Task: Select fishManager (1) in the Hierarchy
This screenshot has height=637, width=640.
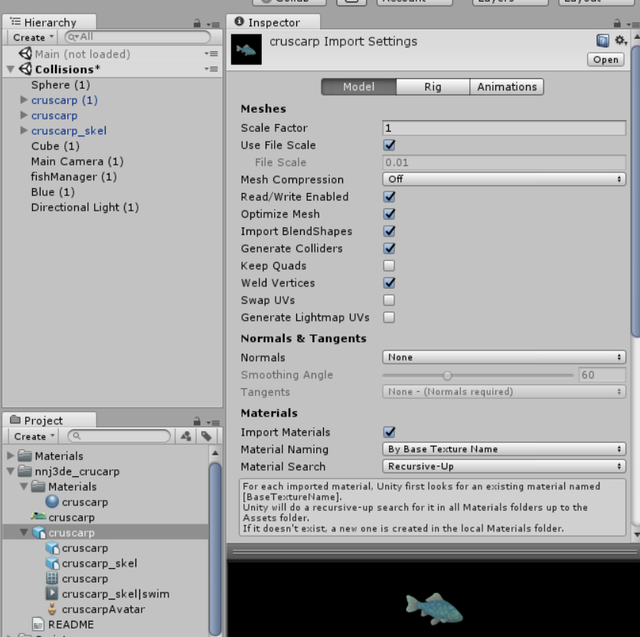Action: tap(74, 177)
